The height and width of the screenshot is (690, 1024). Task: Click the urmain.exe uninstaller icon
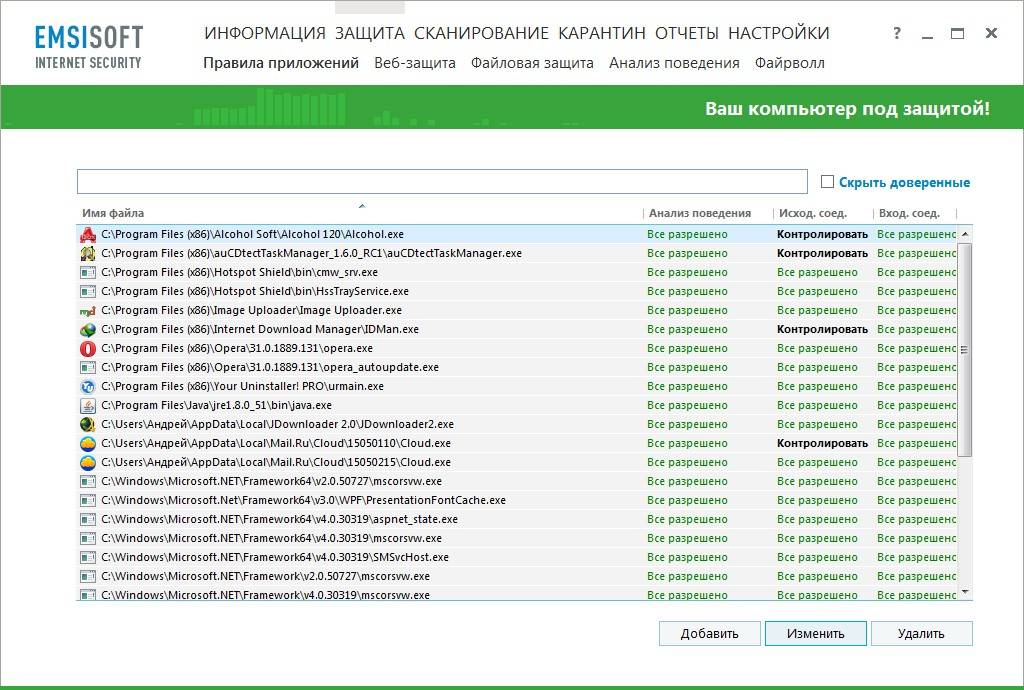pos(88,386)
